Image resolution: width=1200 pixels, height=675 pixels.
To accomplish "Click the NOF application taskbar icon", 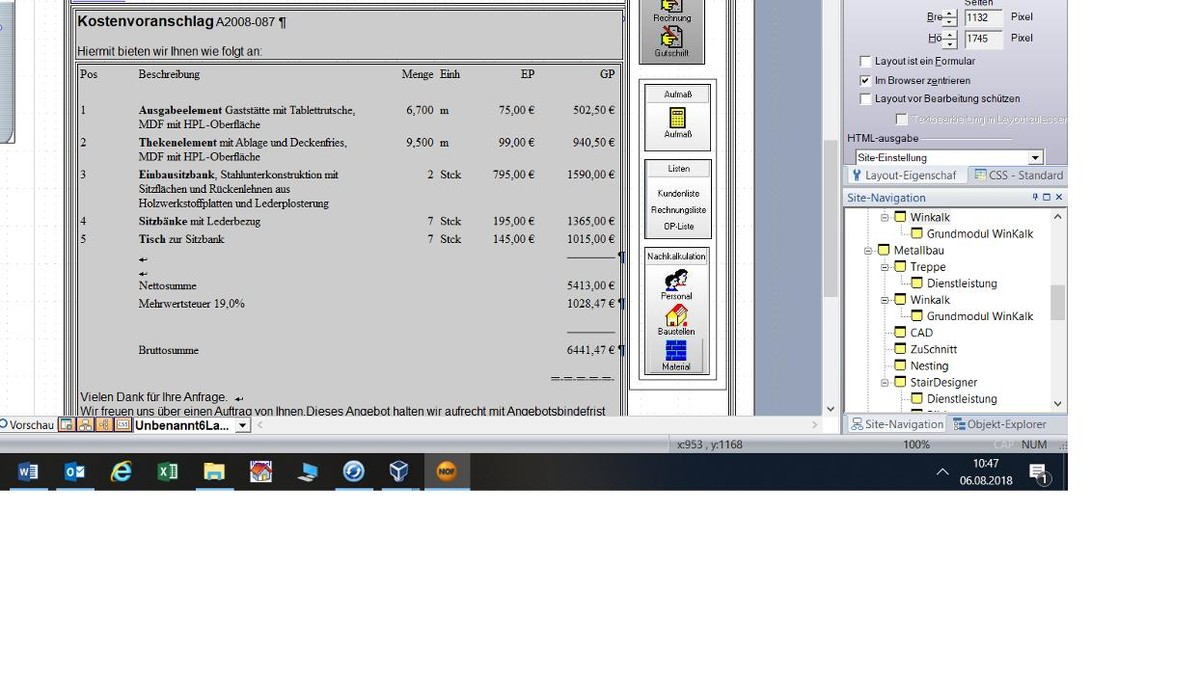I will pyautogui.click(x=446, y=472).
